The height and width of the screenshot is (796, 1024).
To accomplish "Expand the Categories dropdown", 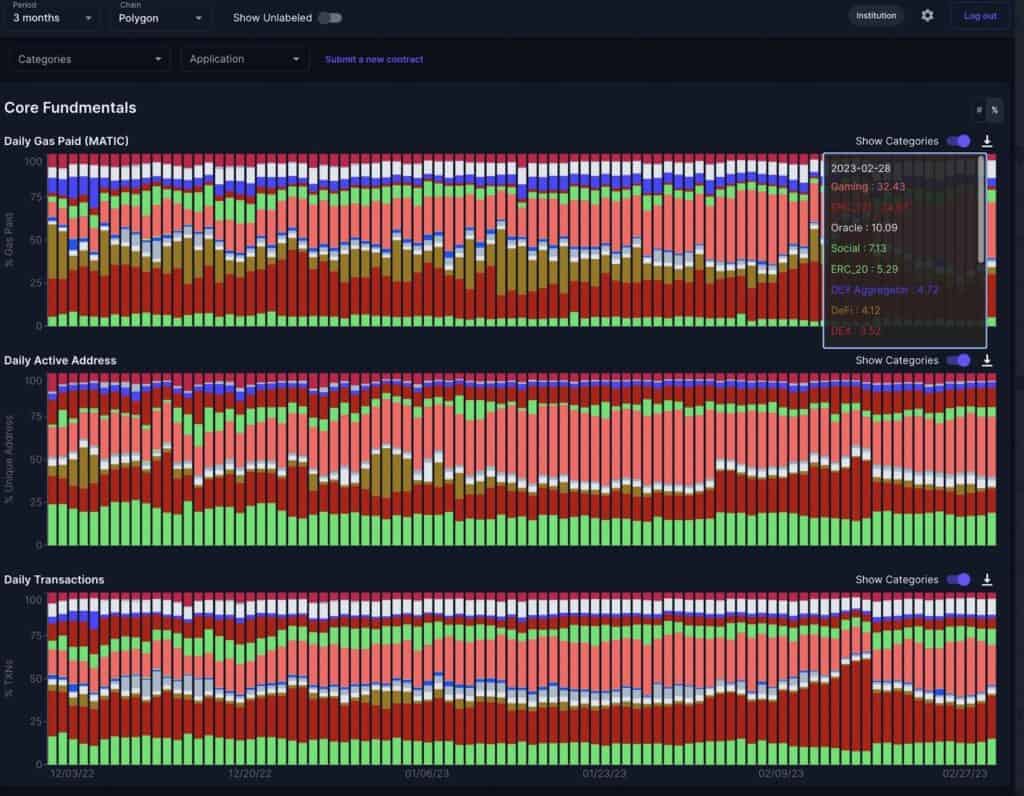I will pos(89,59).
